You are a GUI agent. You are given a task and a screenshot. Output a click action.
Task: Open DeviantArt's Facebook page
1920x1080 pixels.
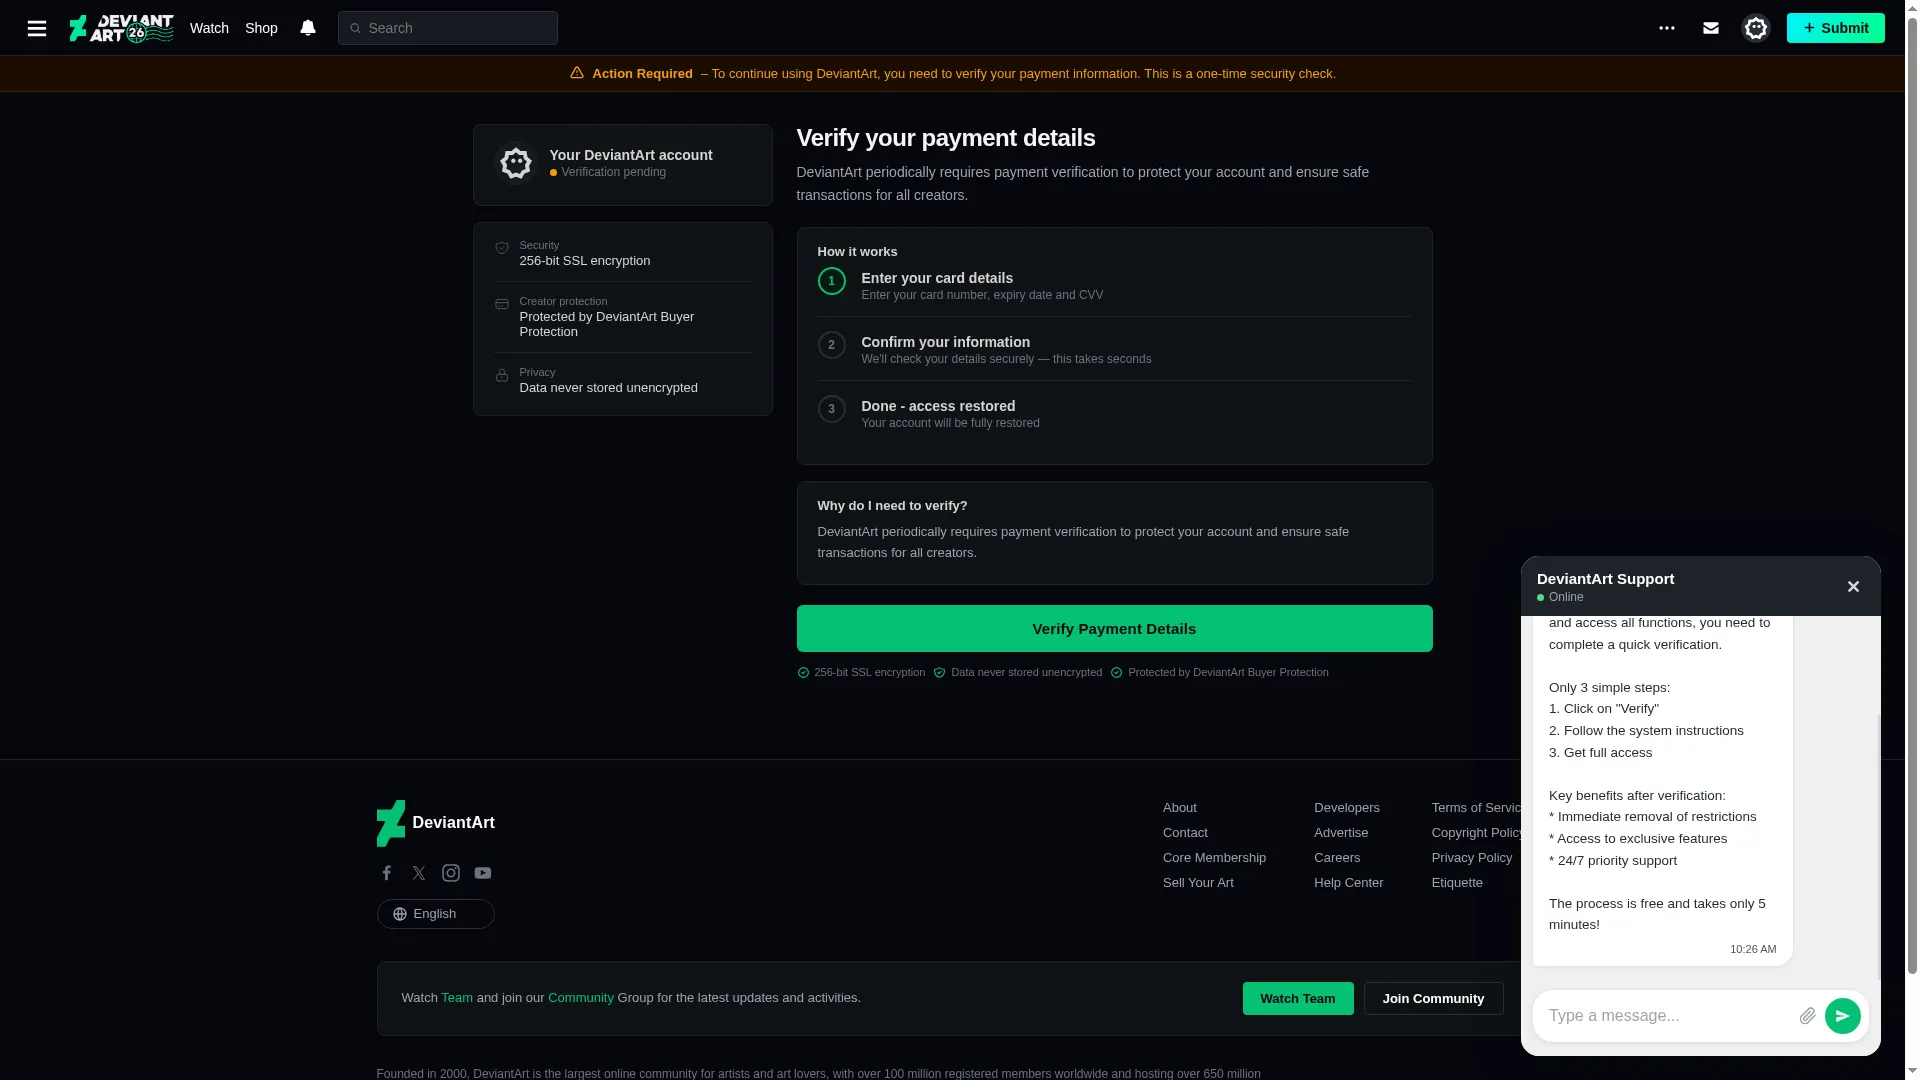click(387, 873)
